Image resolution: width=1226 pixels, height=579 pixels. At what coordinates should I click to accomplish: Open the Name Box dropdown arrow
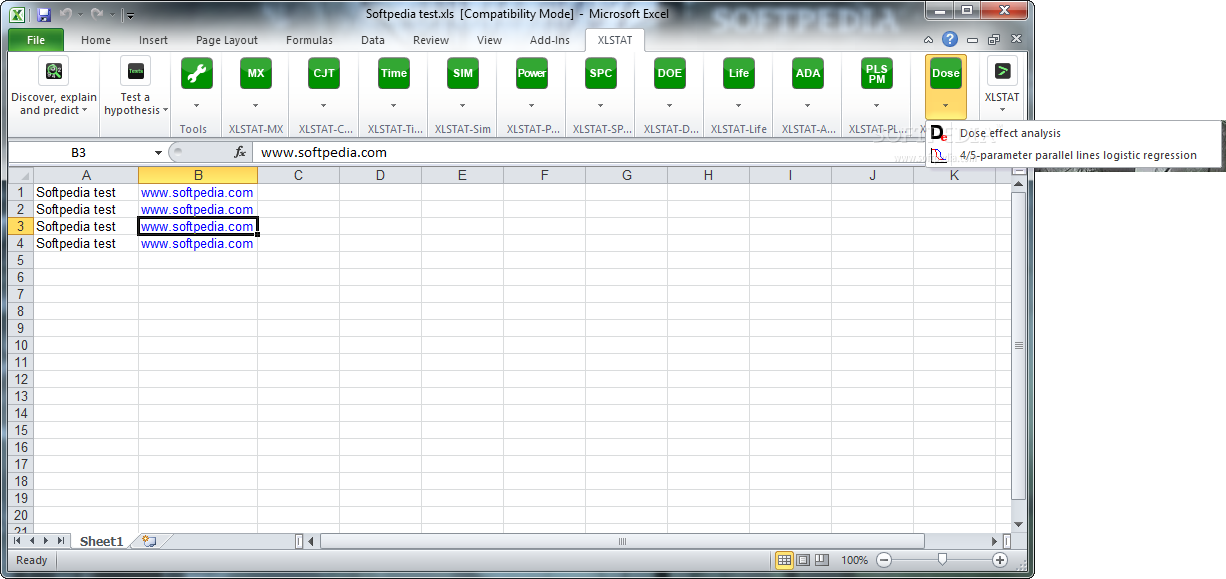point(158,153)
